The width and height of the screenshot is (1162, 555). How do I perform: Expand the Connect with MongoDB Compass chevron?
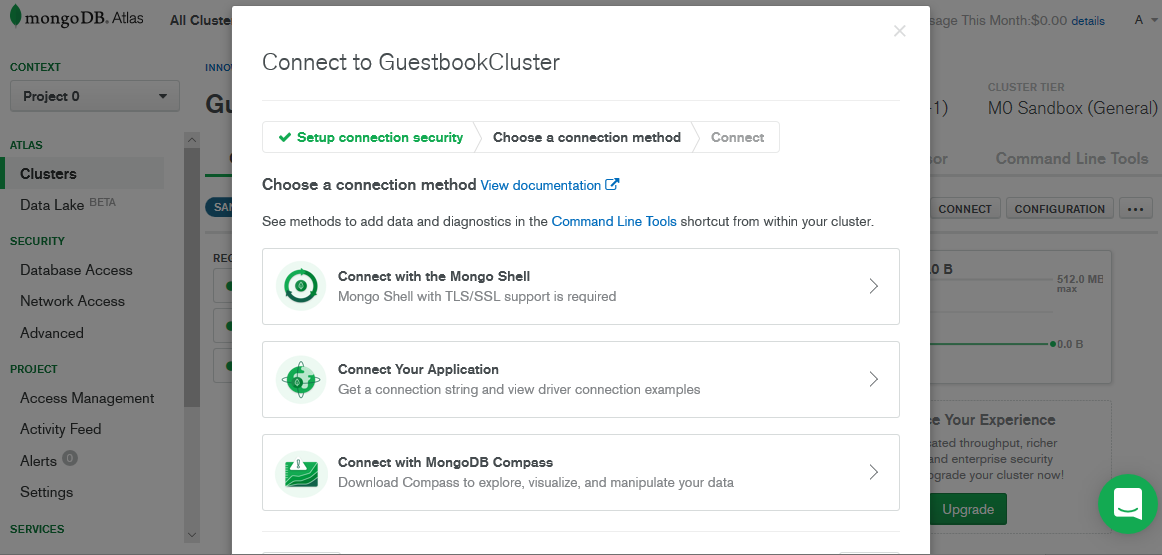coord(873,472)
